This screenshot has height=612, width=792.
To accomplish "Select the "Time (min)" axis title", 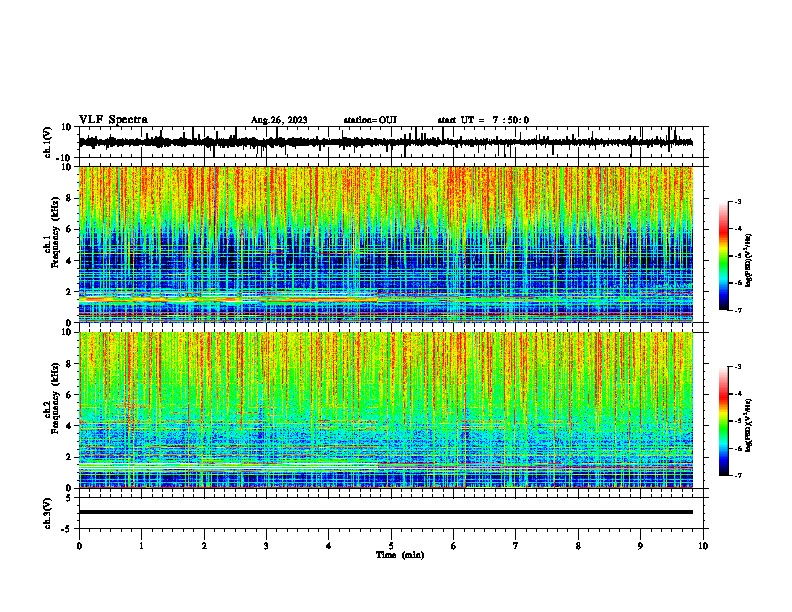I will tap(400, 555).
